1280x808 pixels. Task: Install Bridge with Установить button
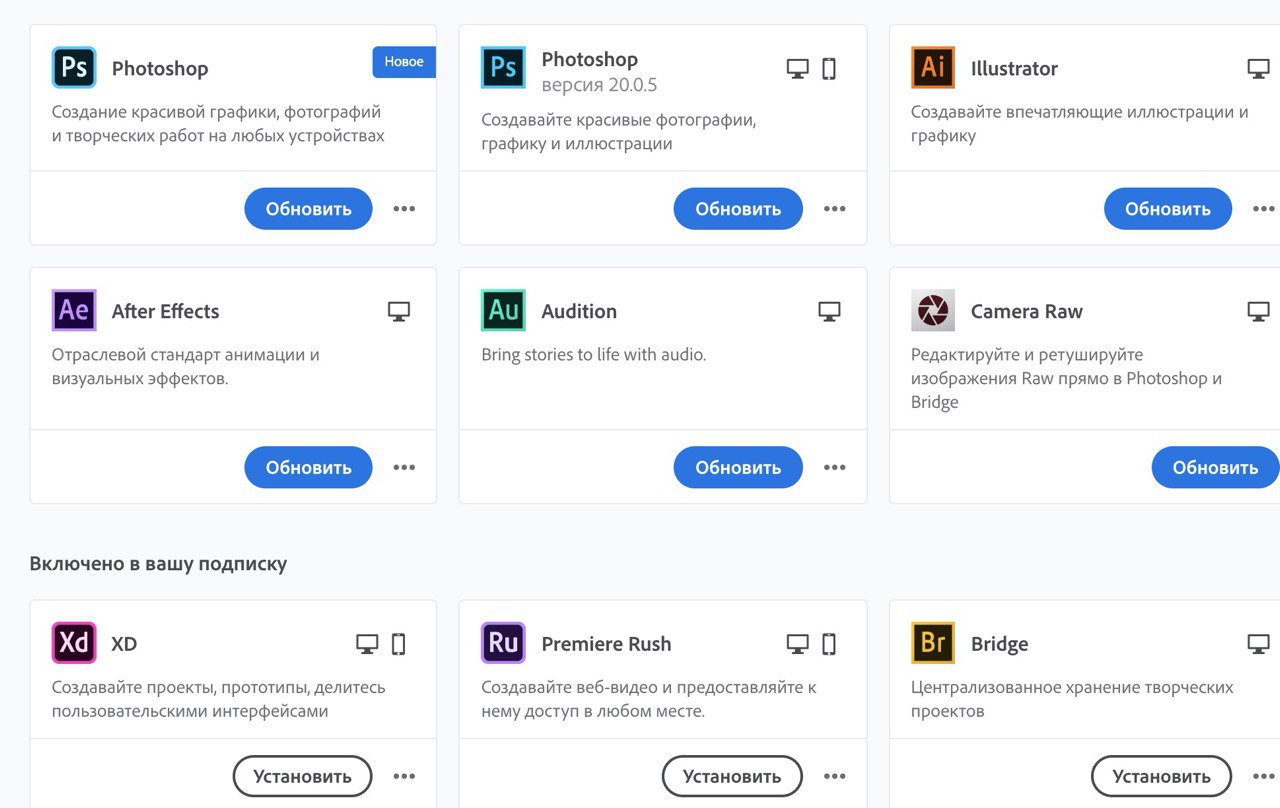click(x=1161, y=776)
